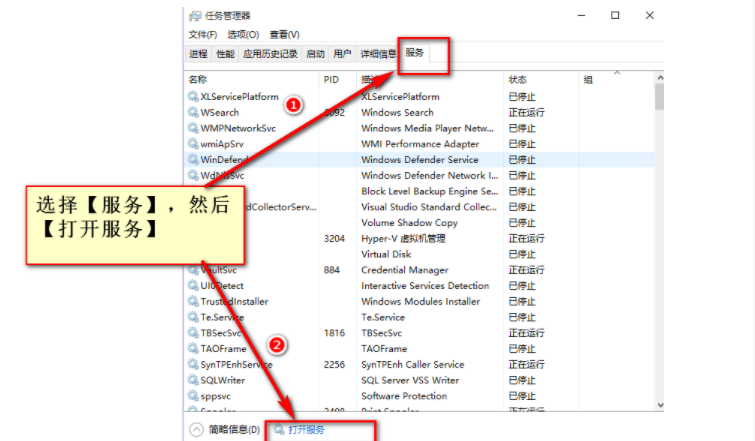Click the Interactive Services Detection description
The height and width of the screenshot is (441, 755).
425,285
